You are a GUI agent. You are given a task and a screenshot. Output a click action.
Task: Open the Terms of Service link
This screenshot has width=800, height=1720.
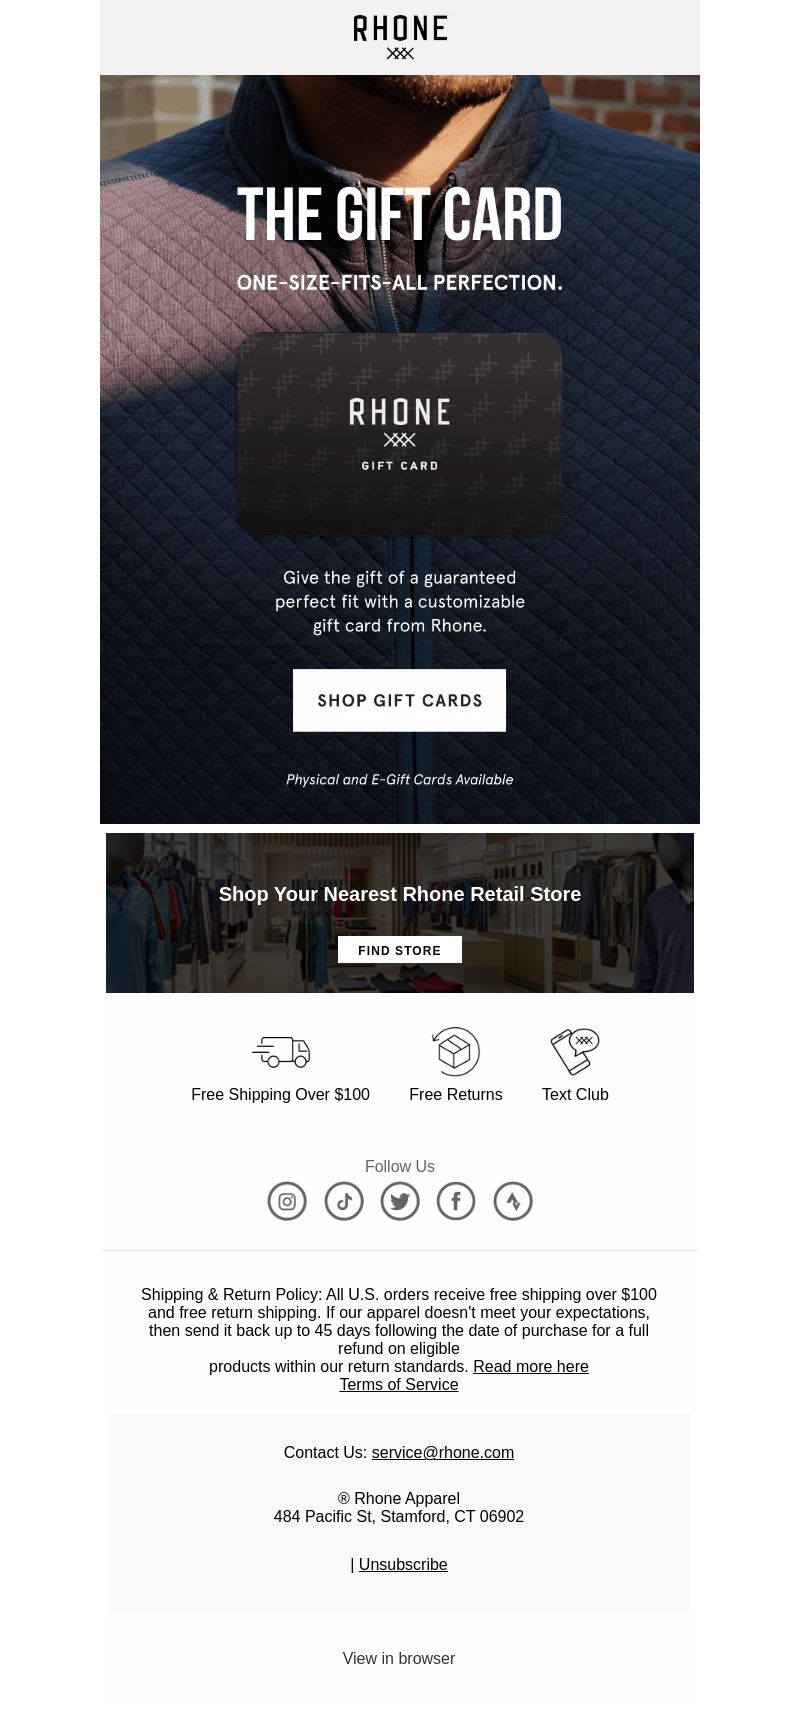[399, 1384]
